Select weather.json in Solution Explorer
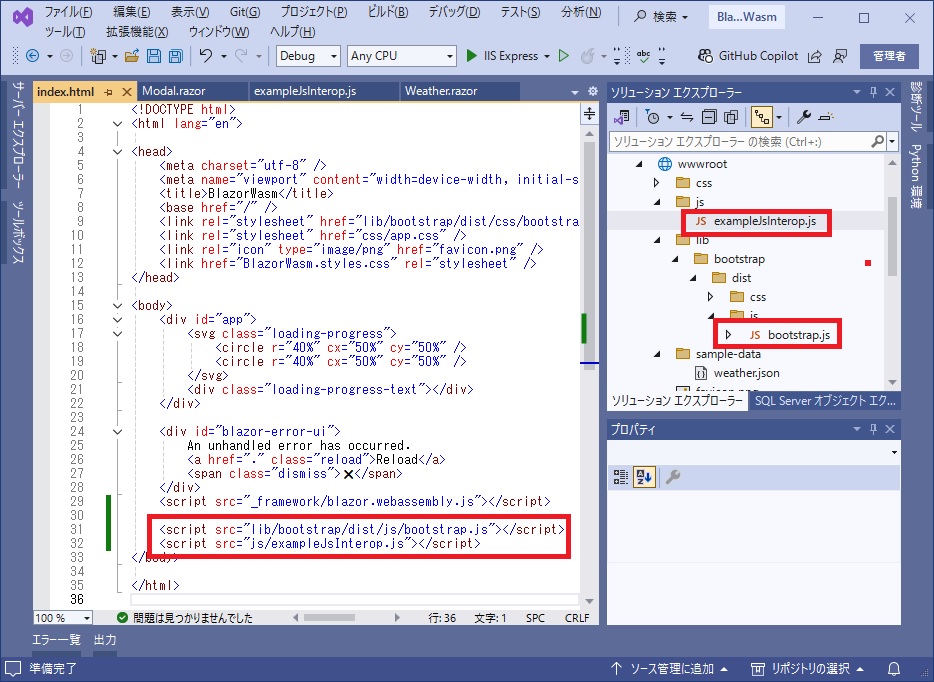Viewport: 934px width, 682px height. (746, 373)
